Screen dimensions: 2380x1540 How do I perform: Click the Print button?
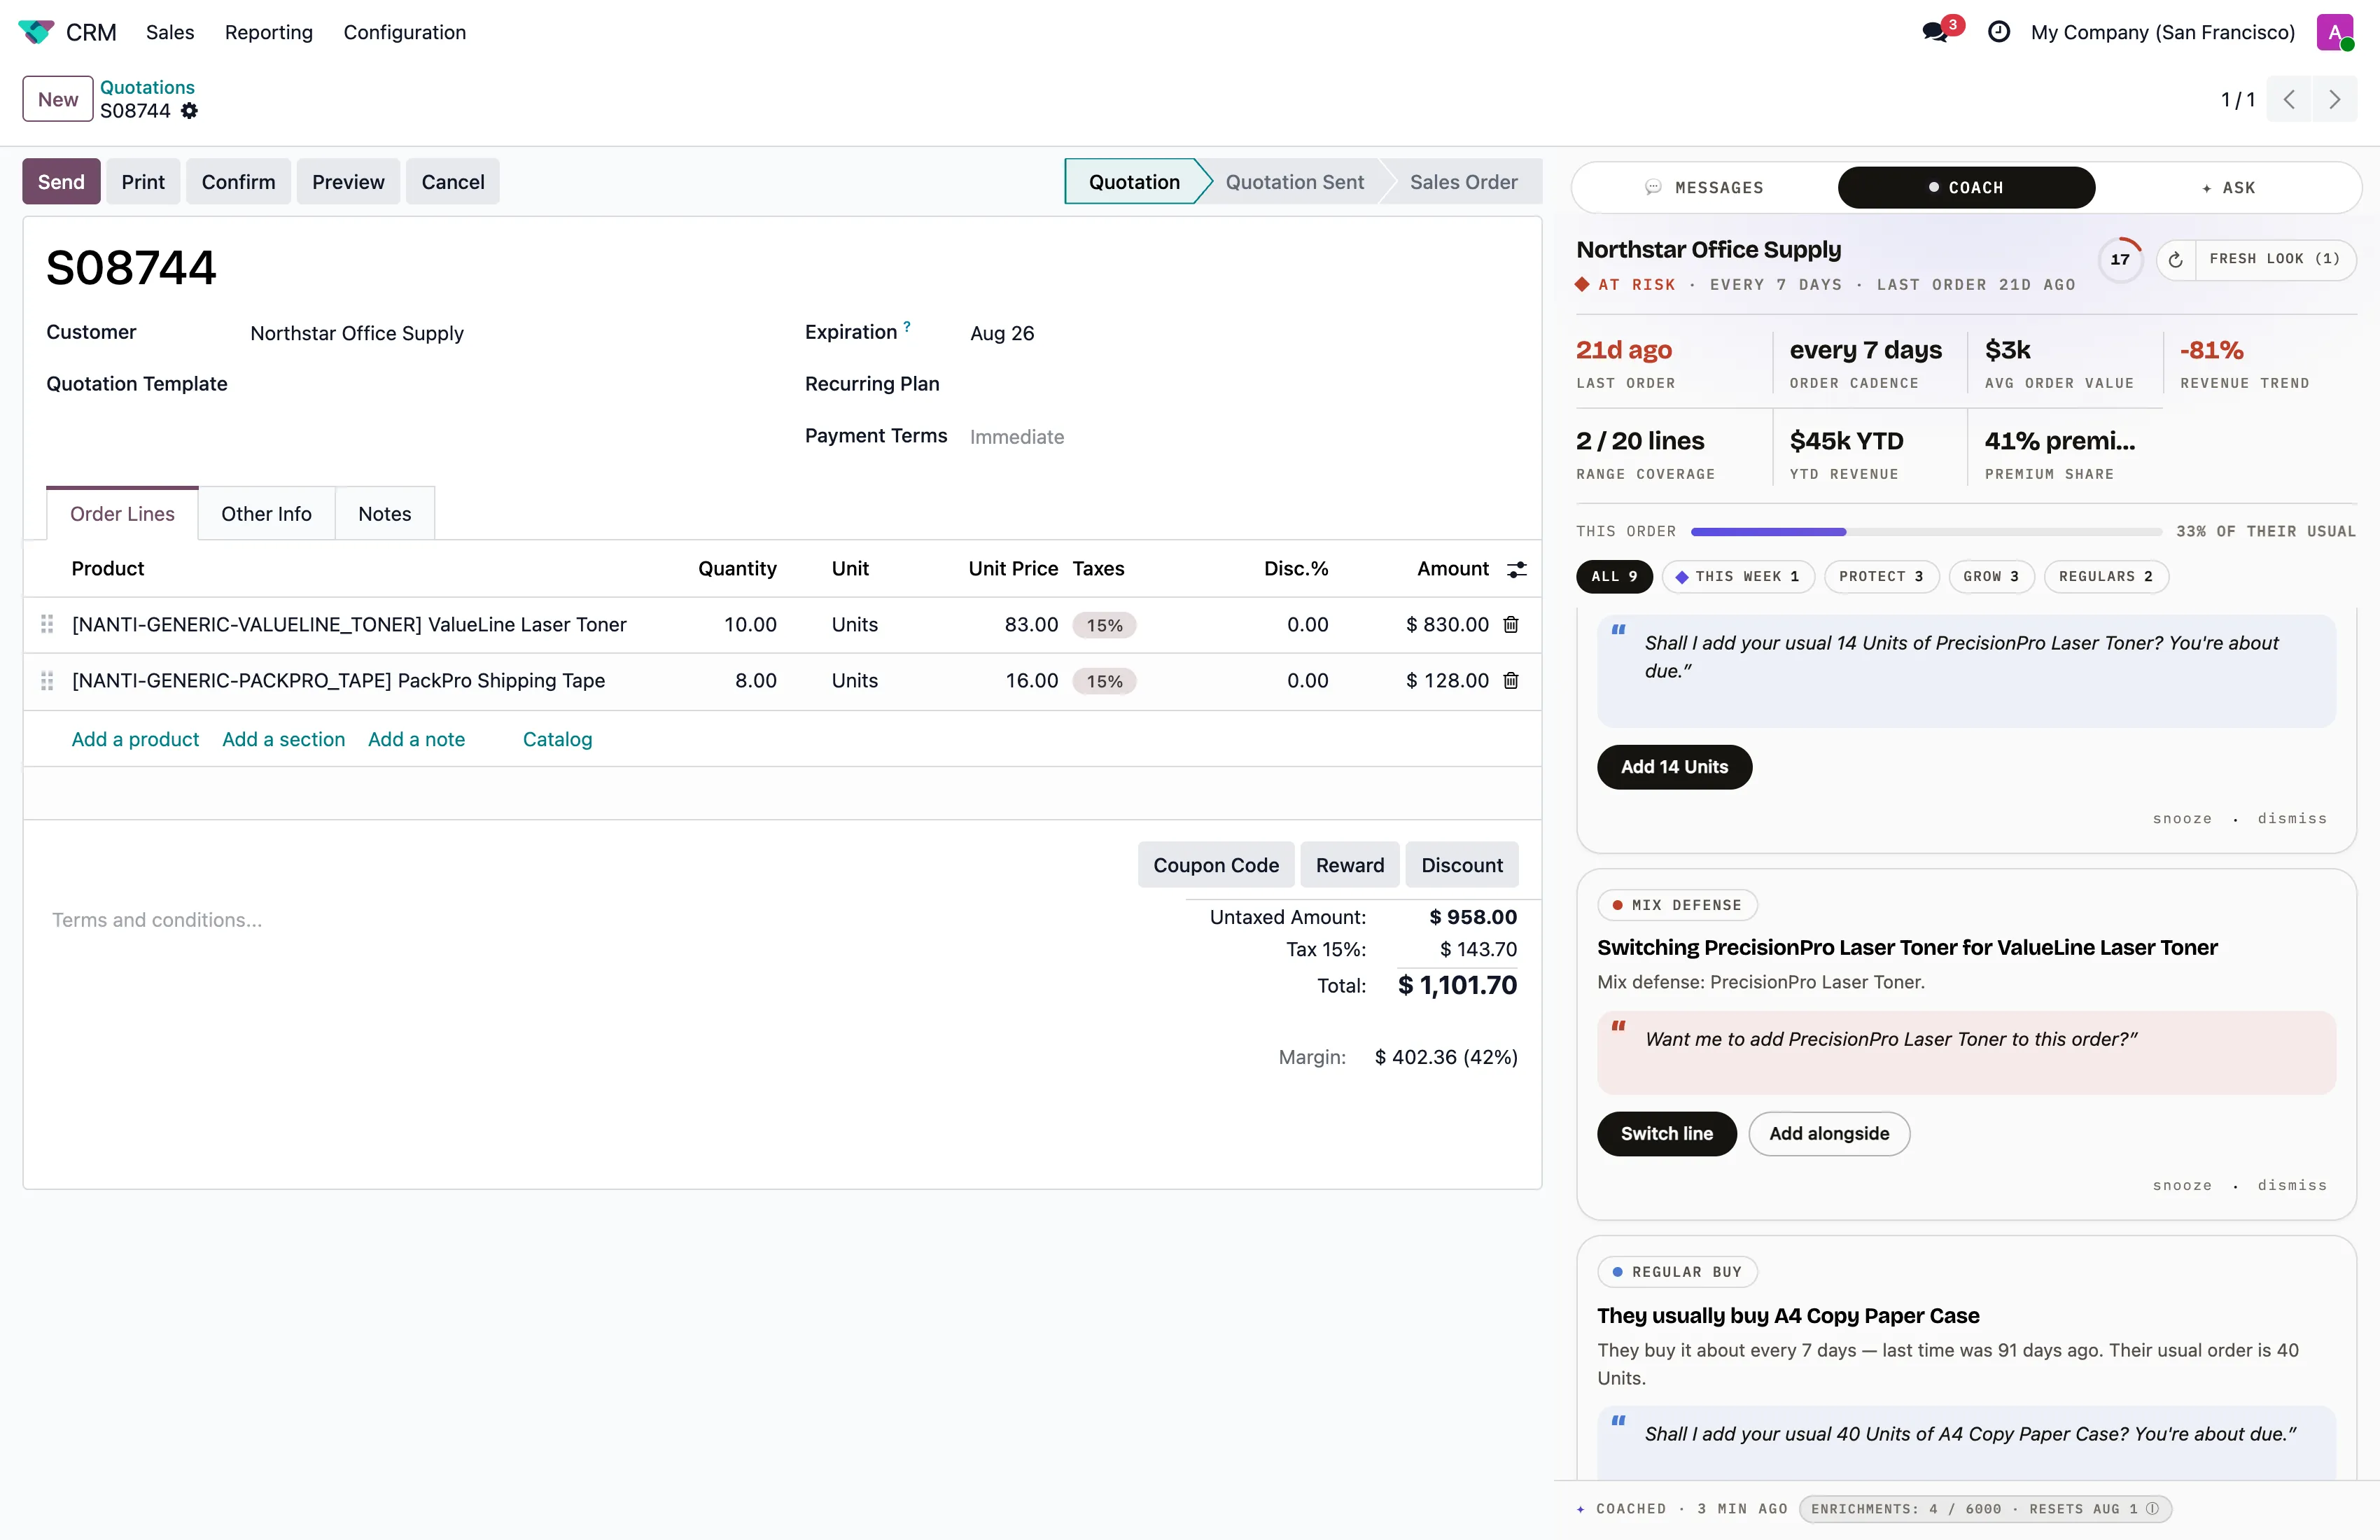click(143, 182)
